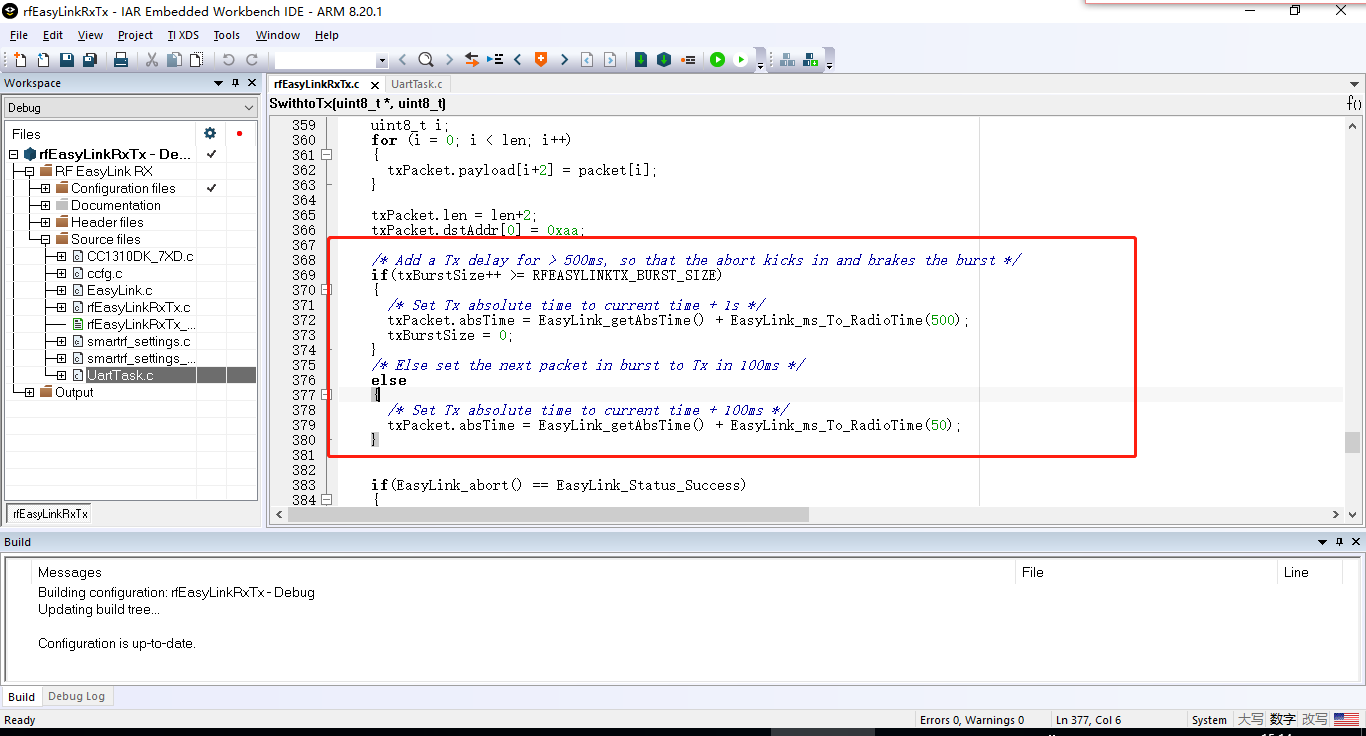This screenshot has width=1366, height=736.
Task: Create a new document from the toolbar
Action: point(20,60)
